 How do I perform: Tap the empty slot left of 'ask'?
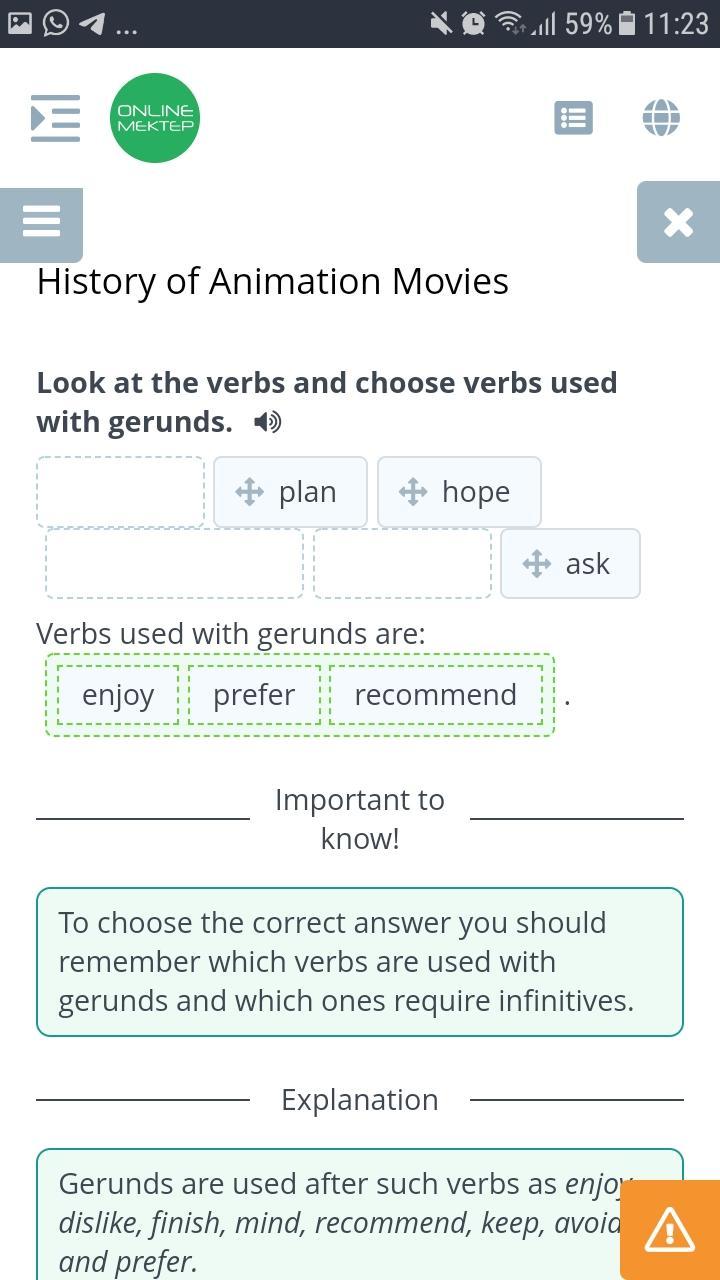click(x=402, y=564)
